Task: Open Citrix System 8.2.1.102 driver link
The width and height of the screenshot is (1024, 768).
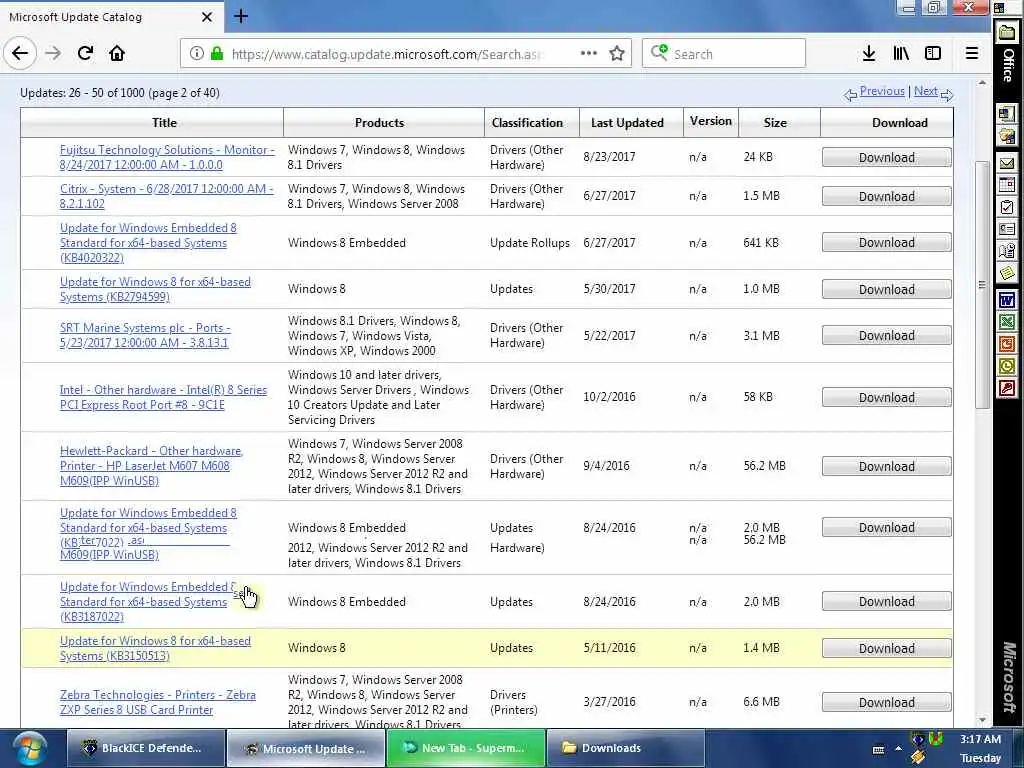Action: 167,196
